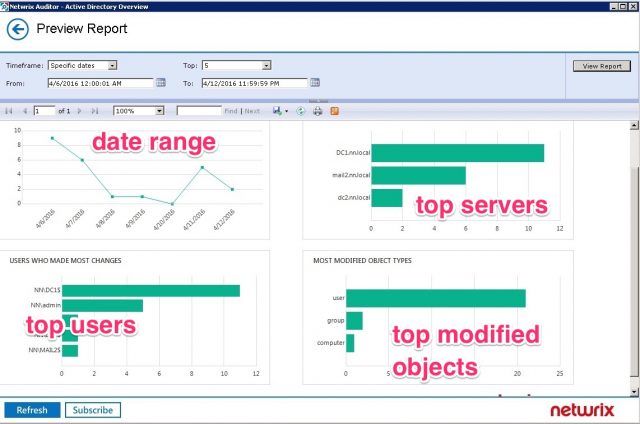Screen dimensions: 640x424
Task: Click the From date input field
Action: tap(101, 83)
